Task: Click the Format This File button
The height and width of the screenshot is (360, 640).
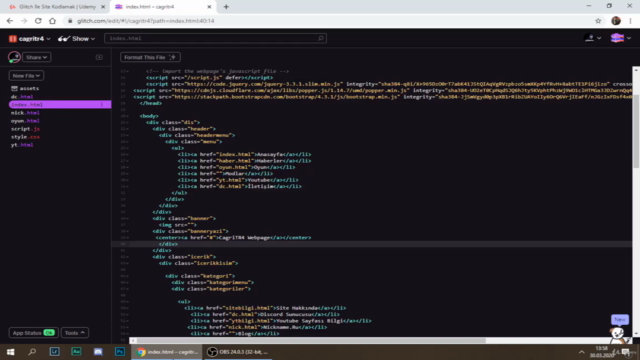Action: point(150,57)
